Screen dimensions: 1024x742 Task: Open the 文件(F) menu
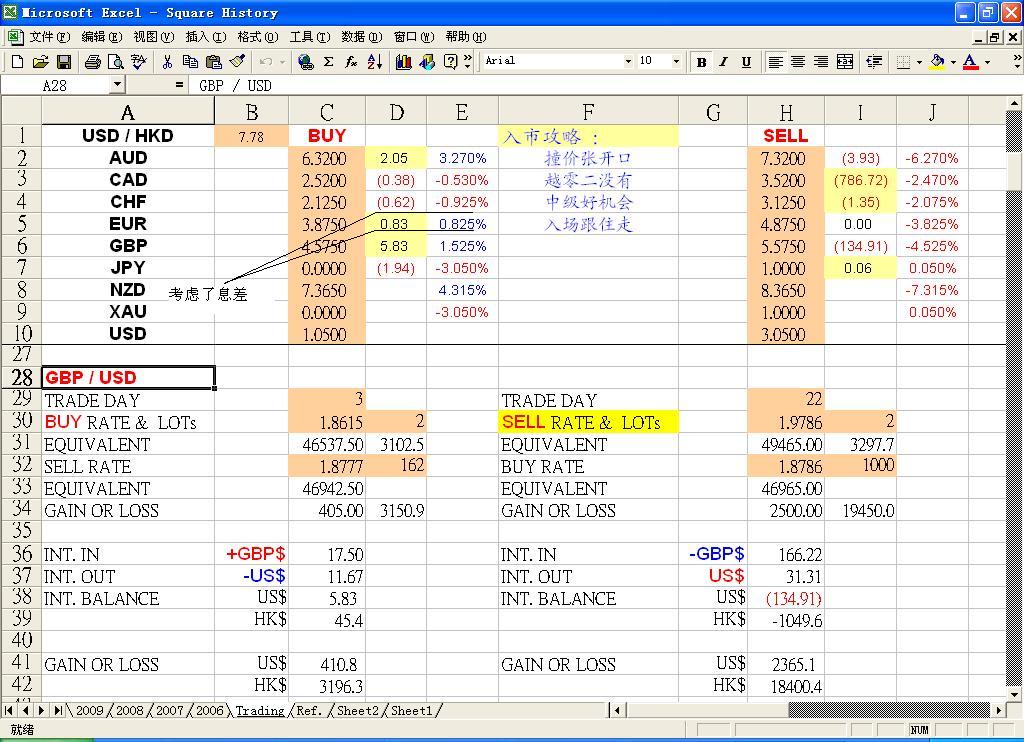[49, 37]
